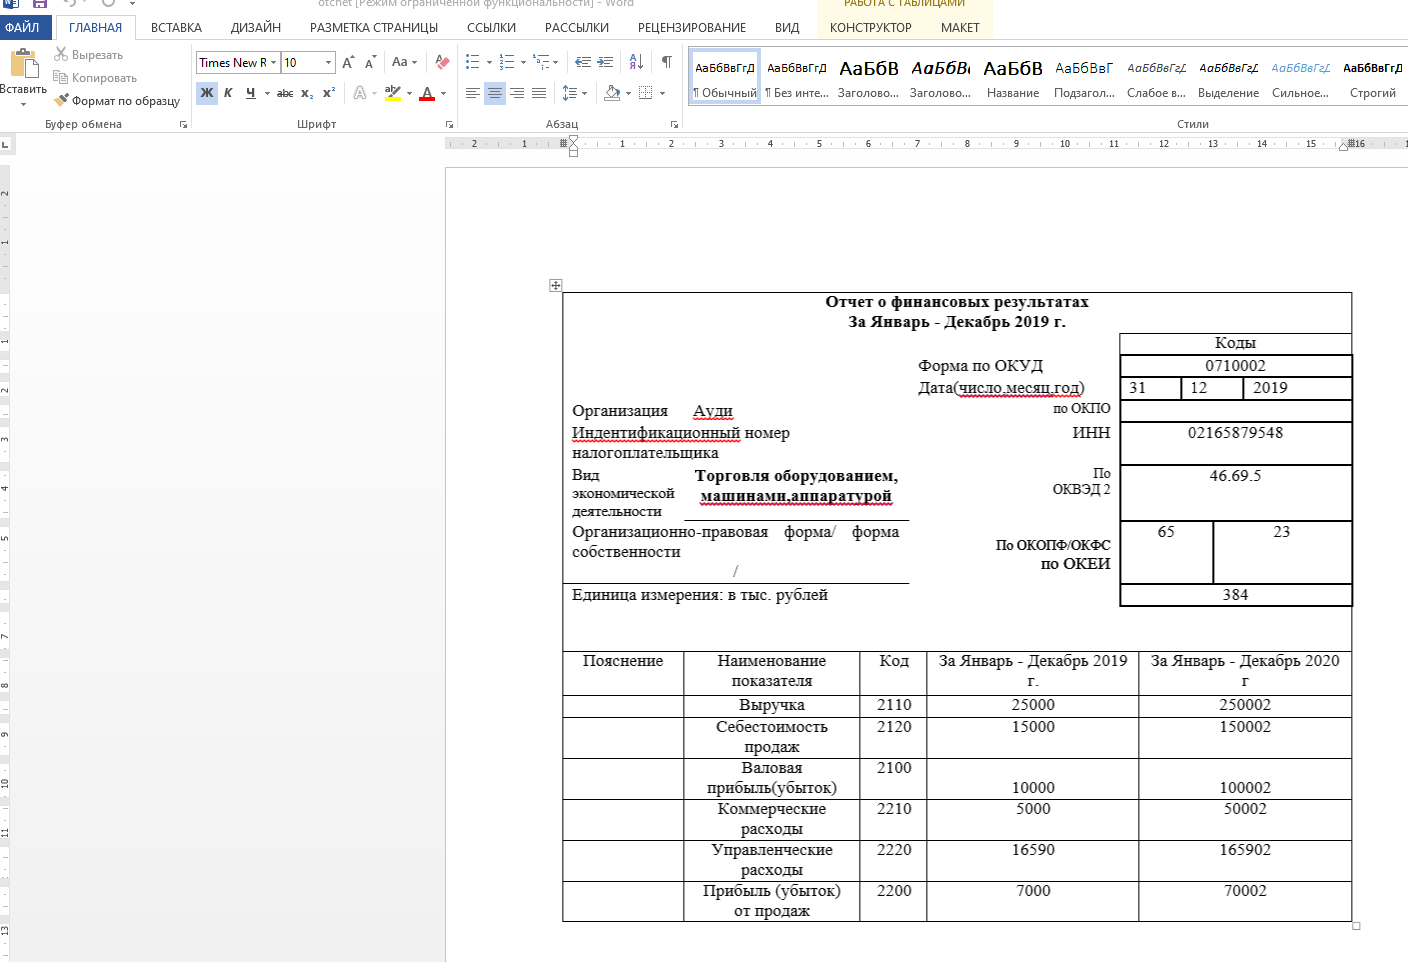The image size is (1408, 962).
Task: Toggle the show paragraph marks (¶) icon
Action: tap(667, 62)
